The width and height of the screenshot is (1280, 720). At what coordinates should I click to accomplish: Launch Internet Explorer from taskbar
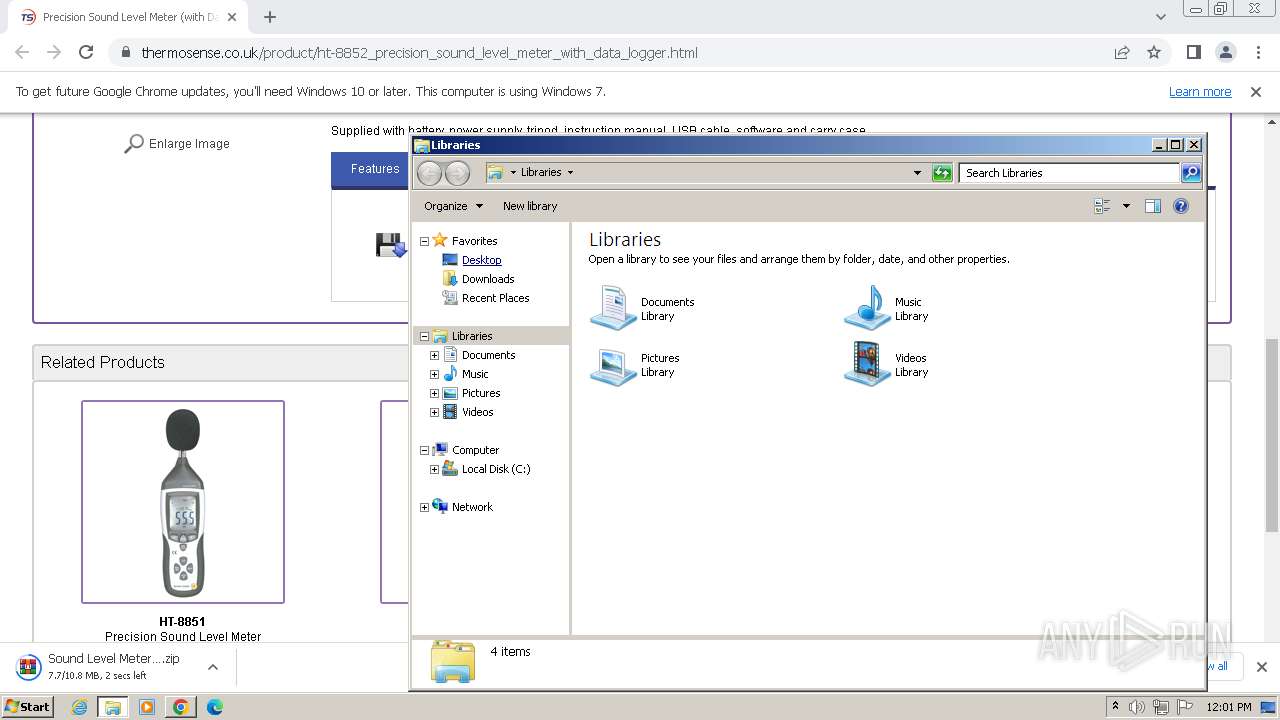tap(80, 707)
